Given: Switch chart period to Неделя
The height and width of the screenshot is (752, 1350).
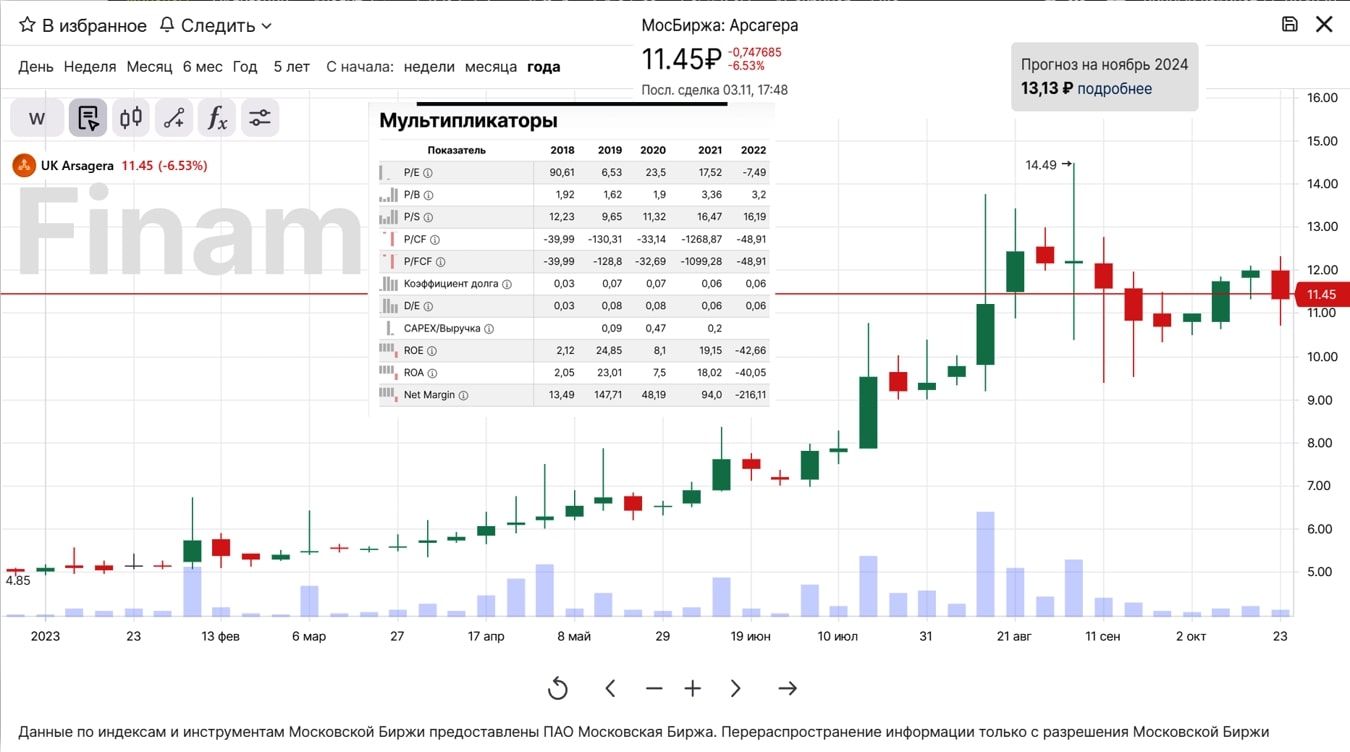Looking at the screenshot, I should click(90, 67).
